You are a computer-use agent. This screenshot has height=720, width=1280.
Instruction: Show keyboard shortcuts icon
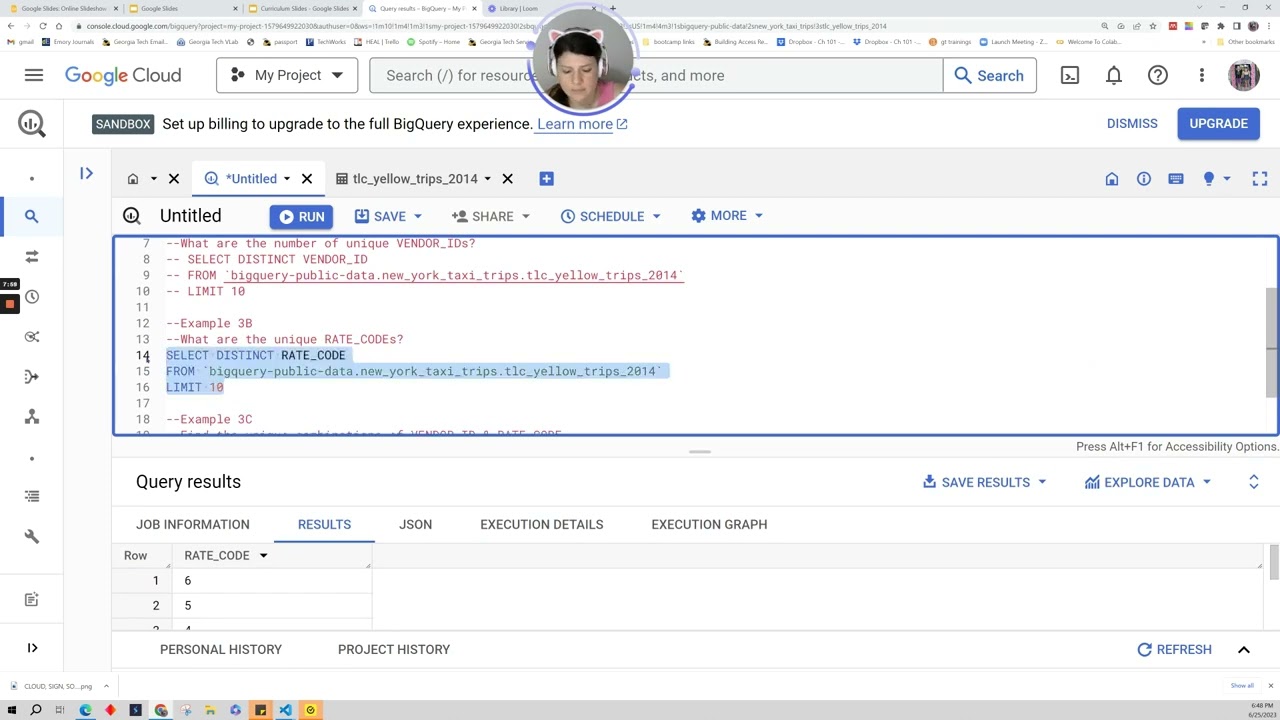coord(1176,179)
